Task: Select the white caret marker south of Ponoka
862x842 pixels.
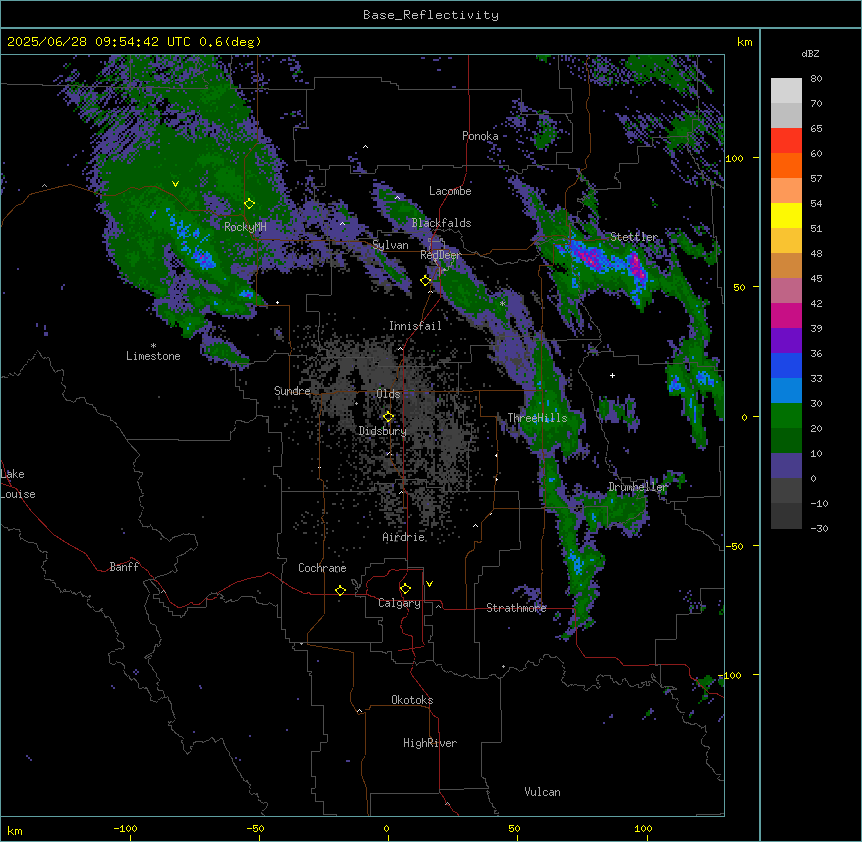Action: 365,147
